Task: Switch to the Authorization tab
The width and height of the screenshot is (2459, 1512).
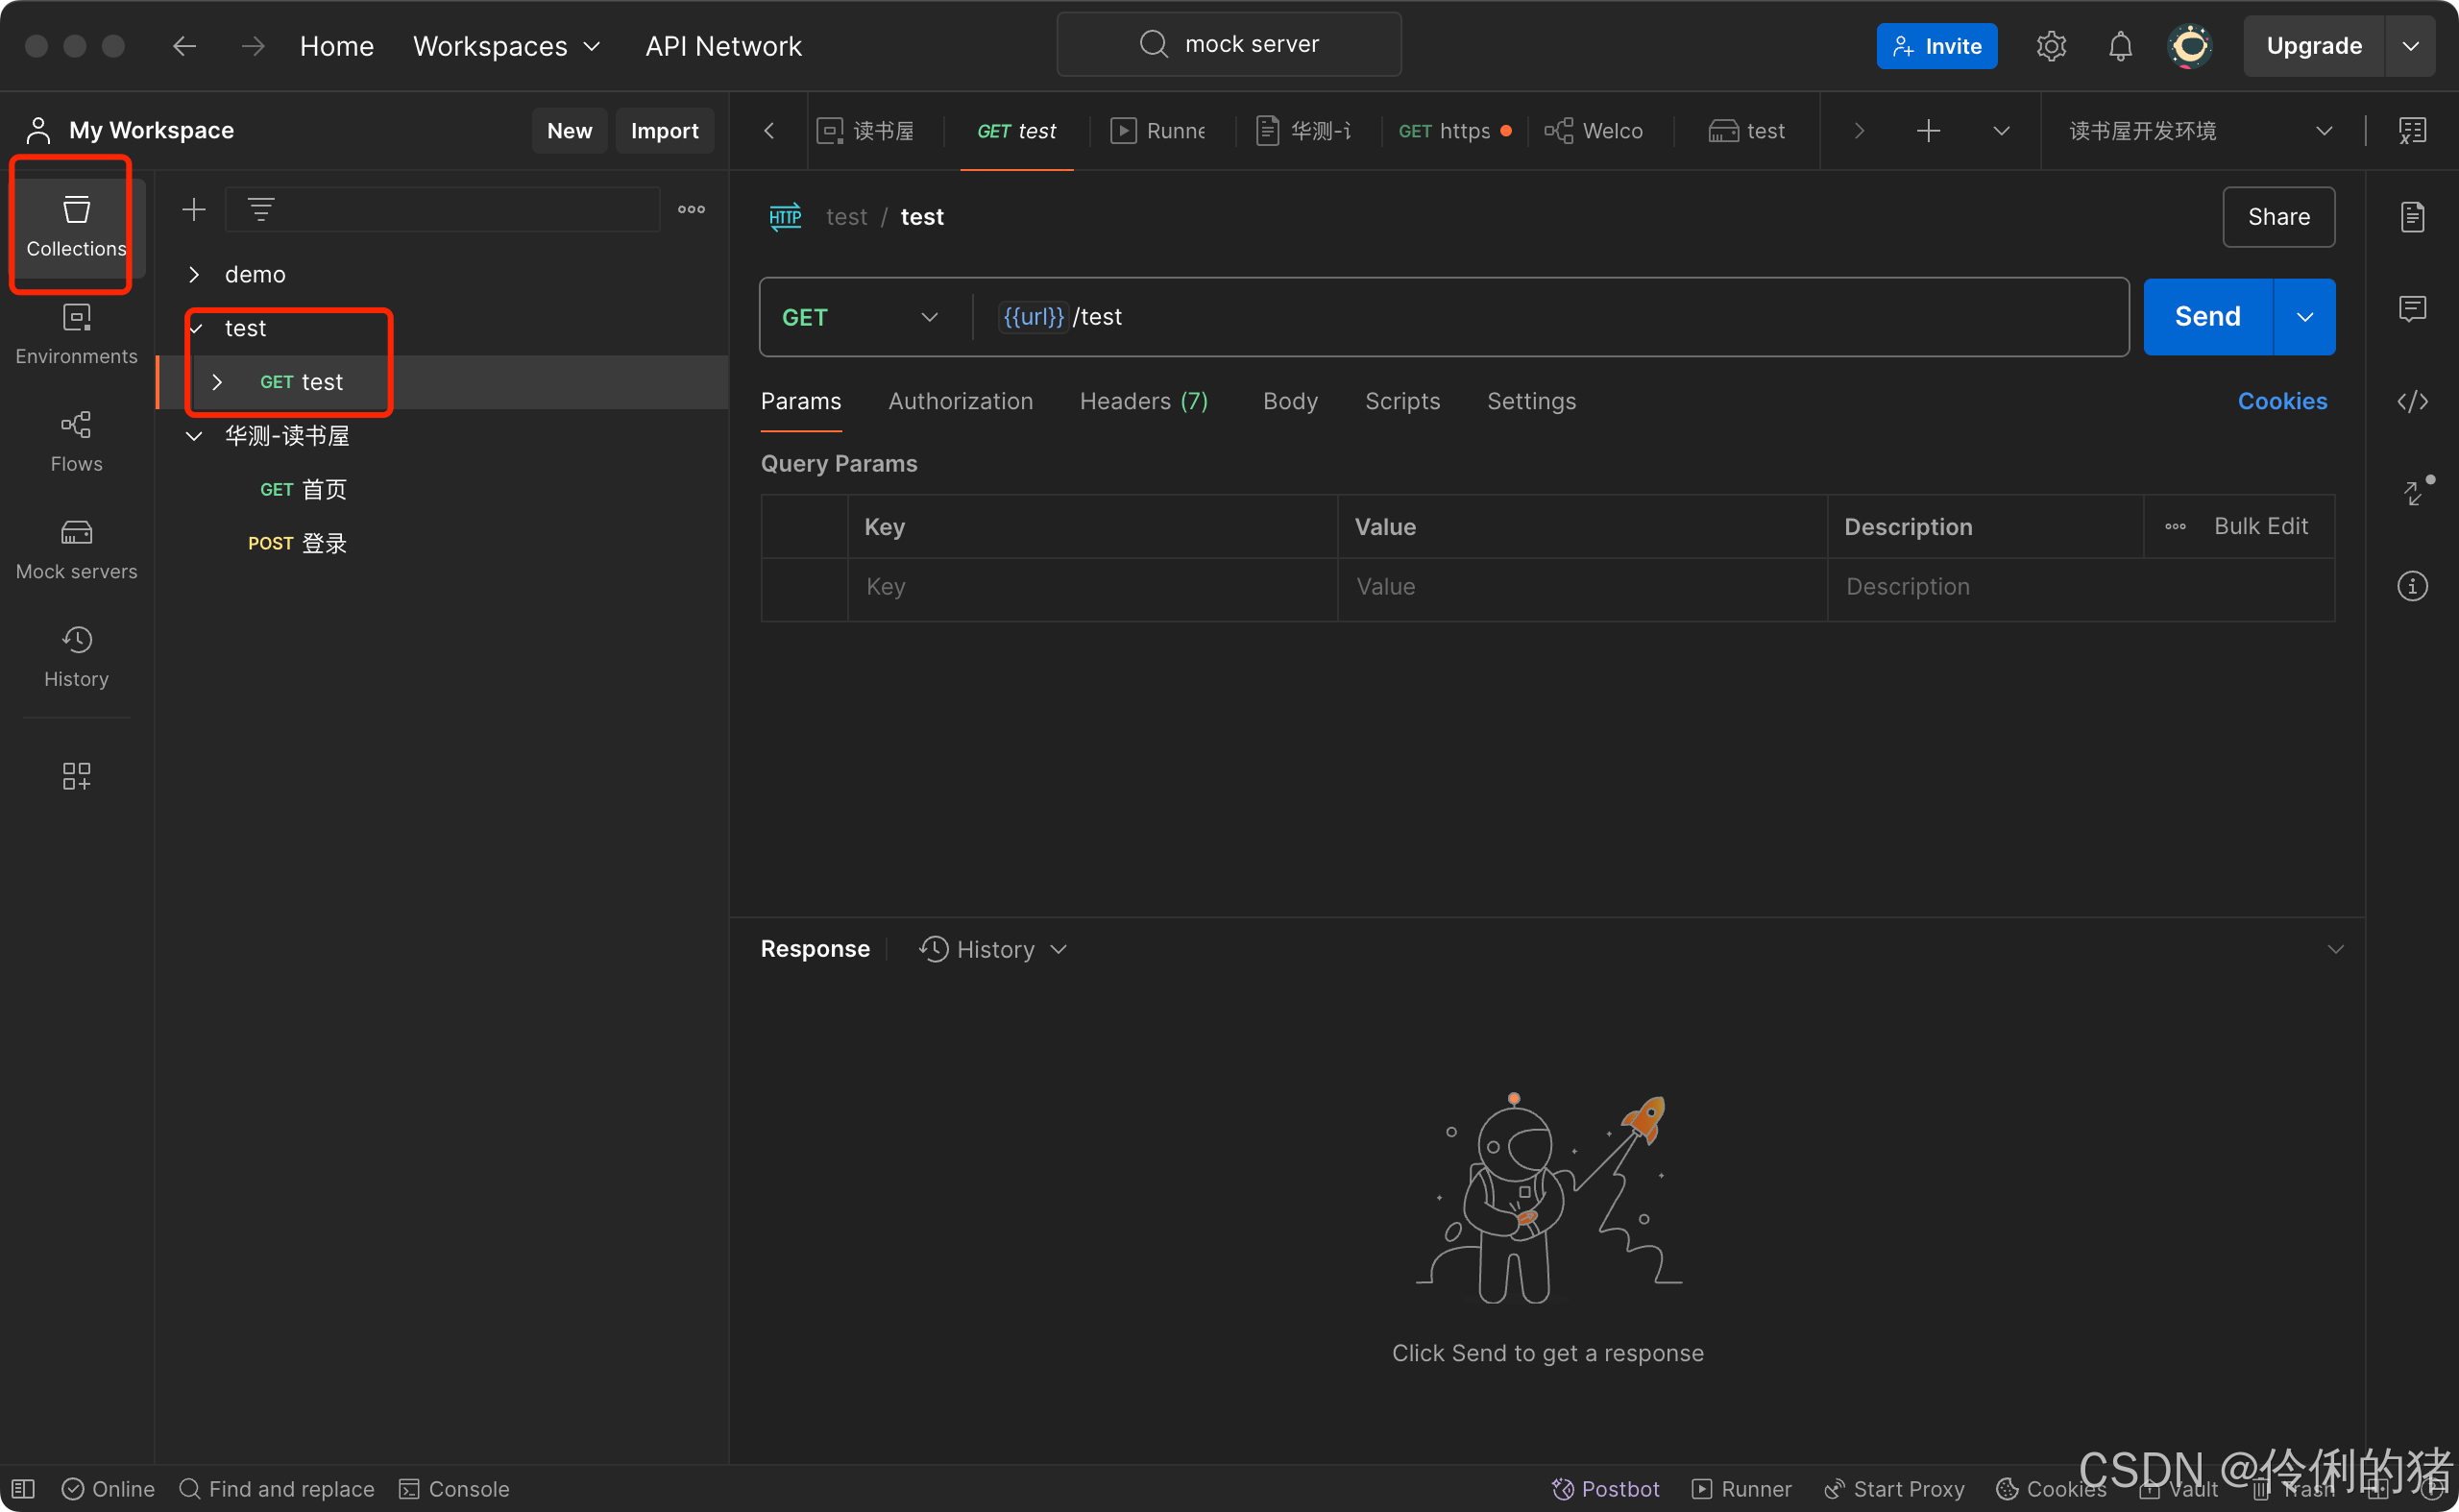Action: [959, 401]
